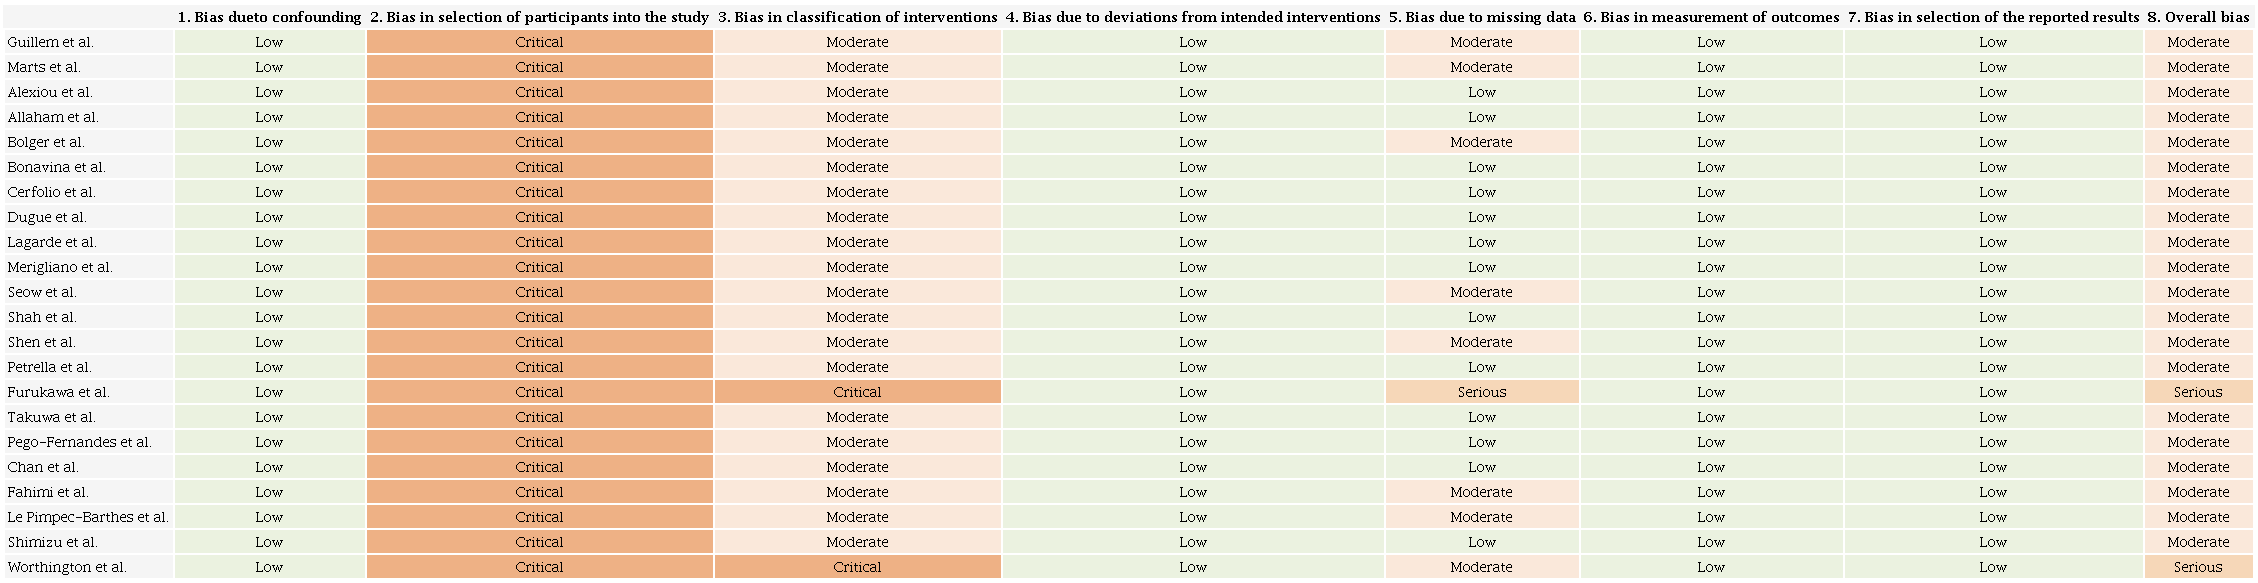Click Worthington's Serious overall bias cell
Image resolution: width=2258 pixels, height=583 pixels.
click(x=2197, y=567)
